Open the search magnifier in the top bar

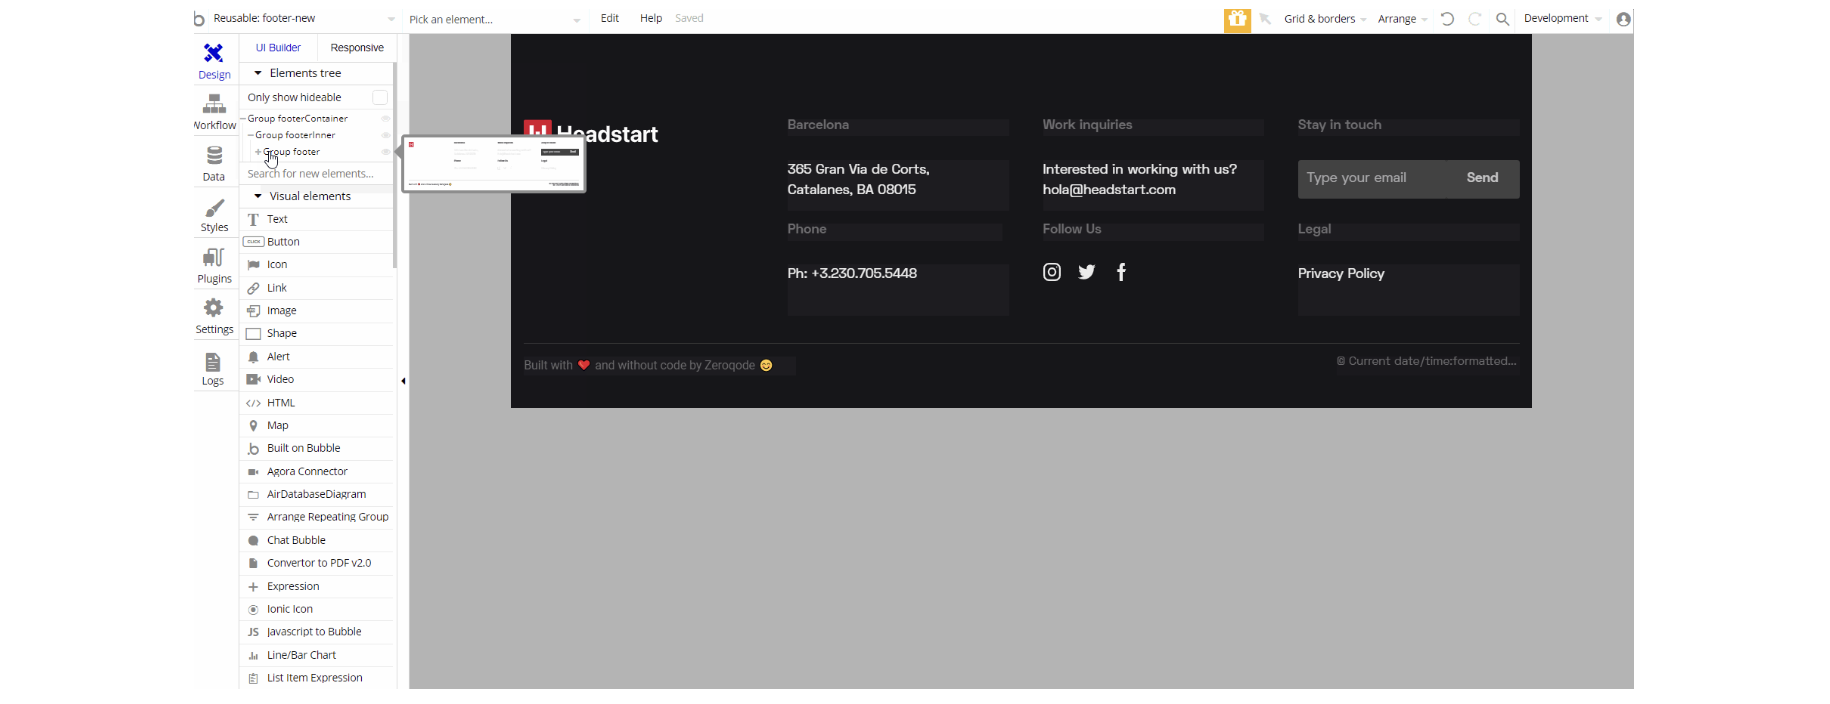[1502, 19]
